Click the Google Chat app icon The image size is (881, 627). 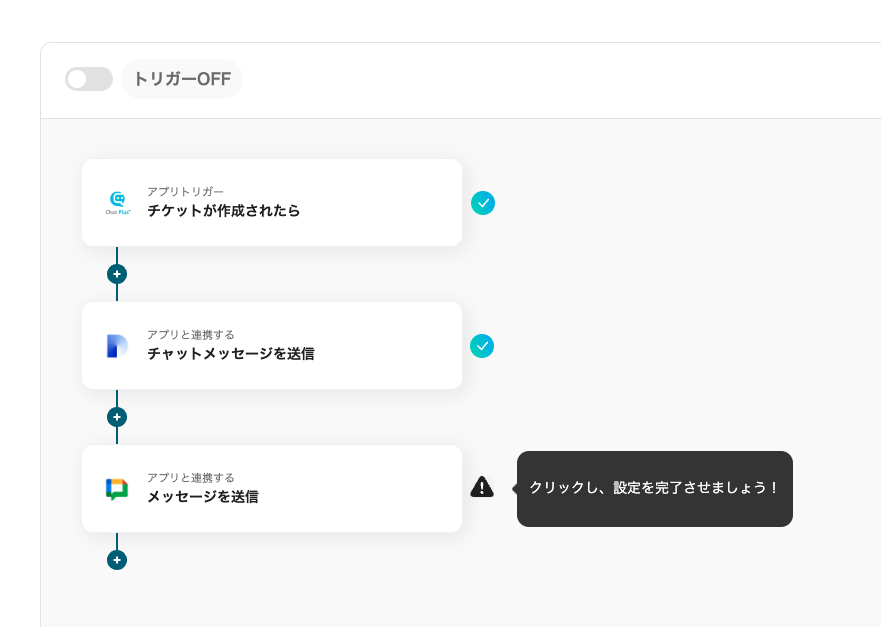tap(117, 489)
